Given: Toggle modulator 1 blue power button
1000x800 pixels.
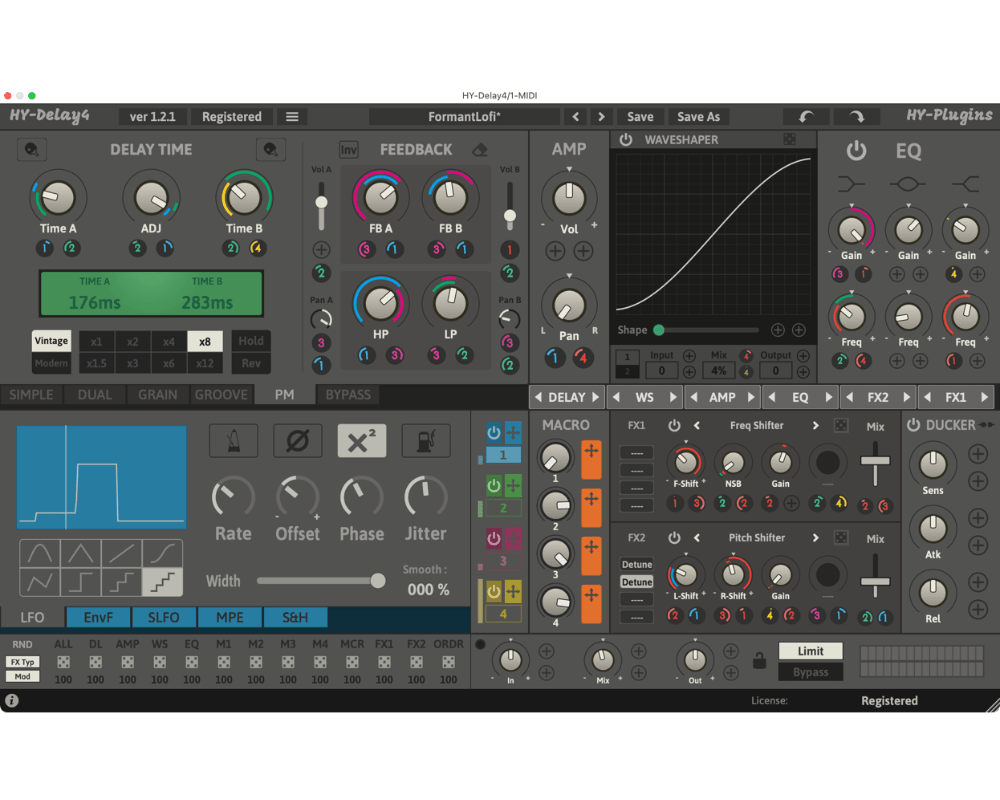Looking at the screenshot, I should (x=494, y=433).
